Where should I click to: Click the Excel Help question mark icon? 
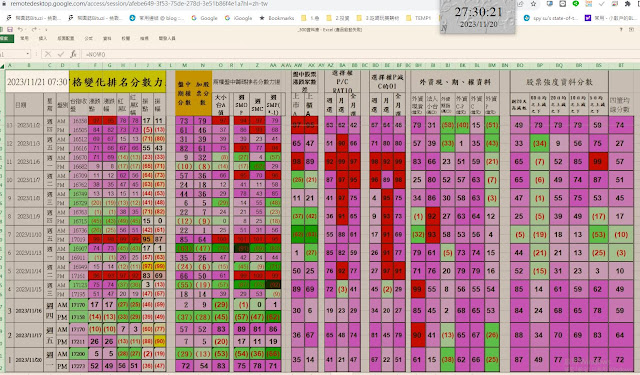(x=621, y=29)
